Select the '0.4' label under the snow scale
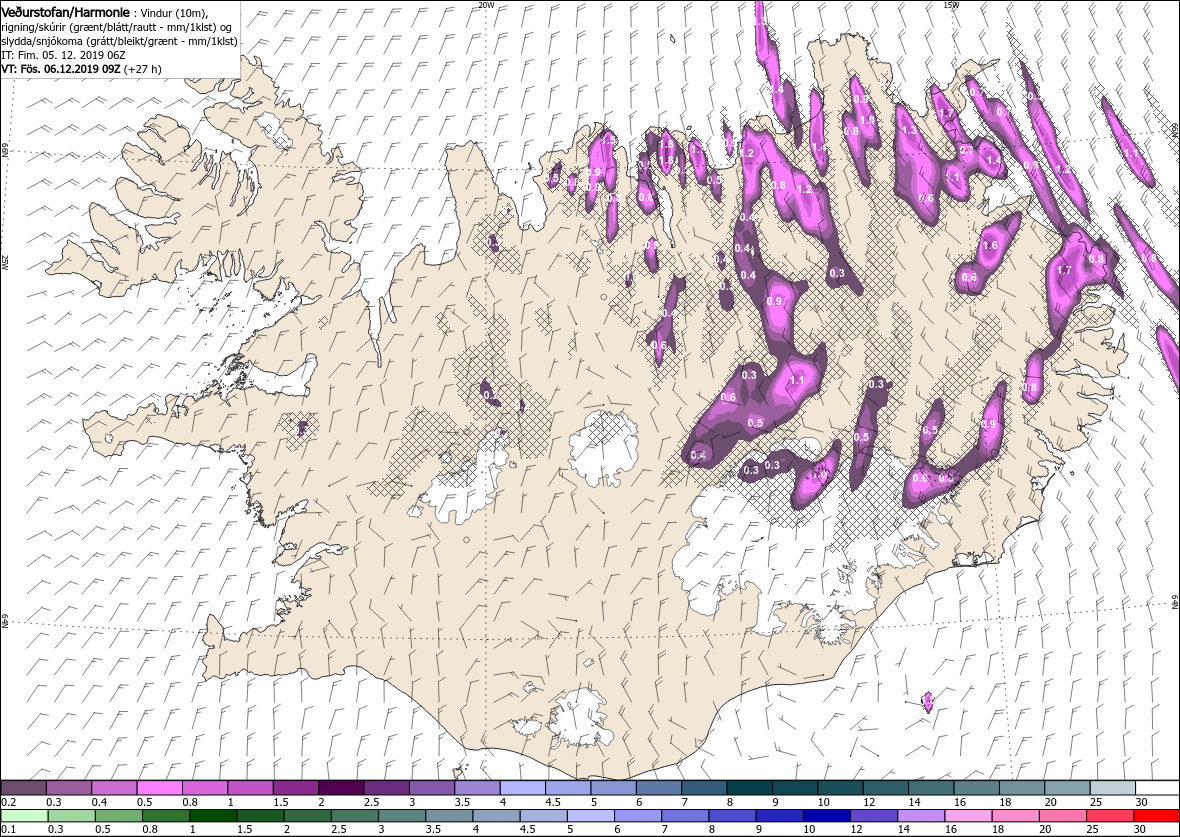1180x837 pixels. point(99,802)
